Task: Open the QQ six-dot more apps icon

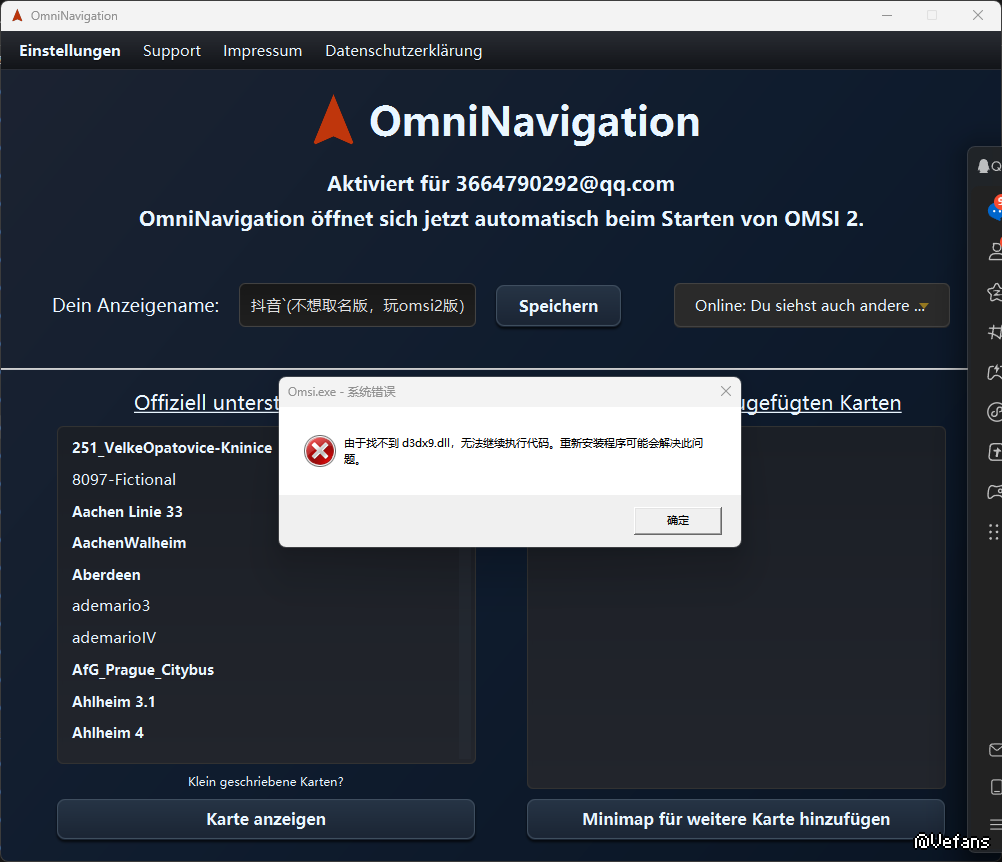Action: pos(994,532)
